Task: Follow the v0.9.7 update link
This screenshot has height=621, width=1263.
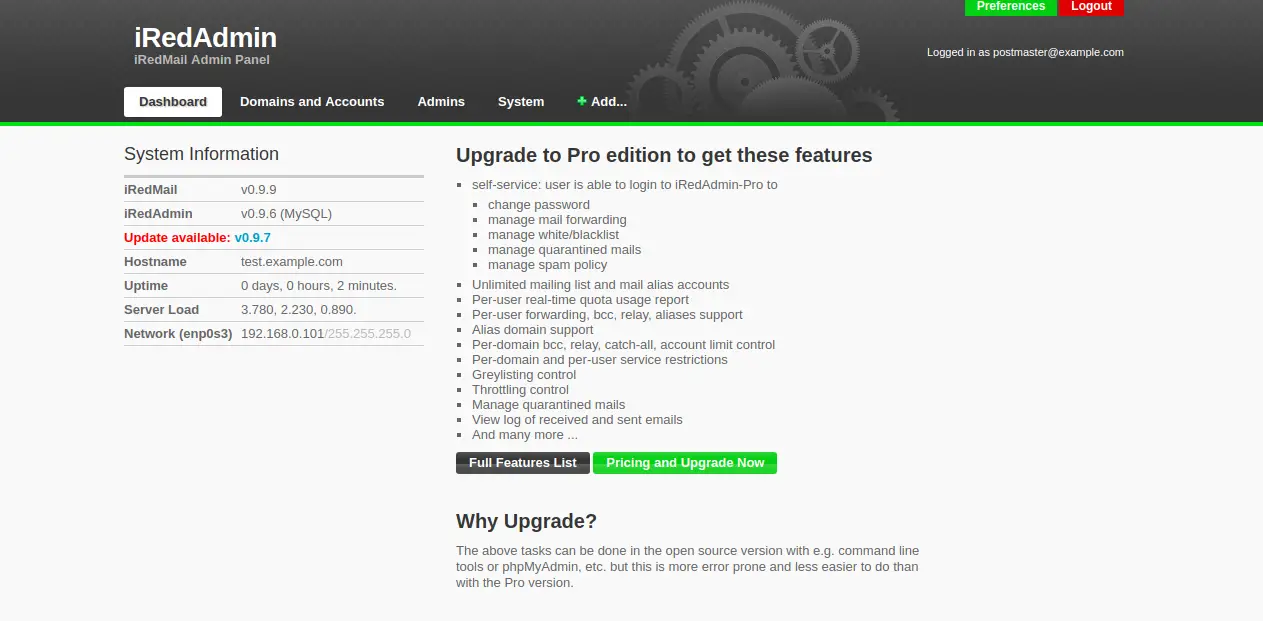Action: pyautogui.click(x=253, y=238)
